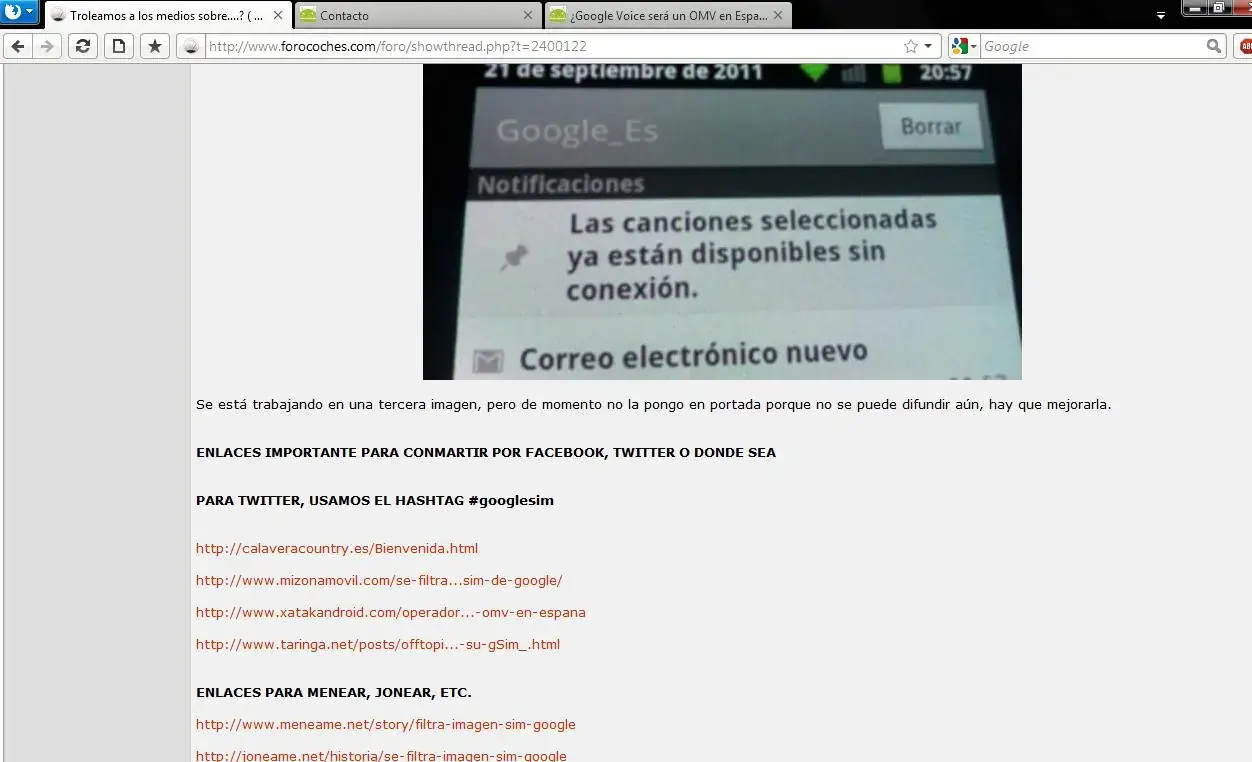The image size is (1252, 762).
Task: Open the Google search engine selector
Action: click(964, 46)
